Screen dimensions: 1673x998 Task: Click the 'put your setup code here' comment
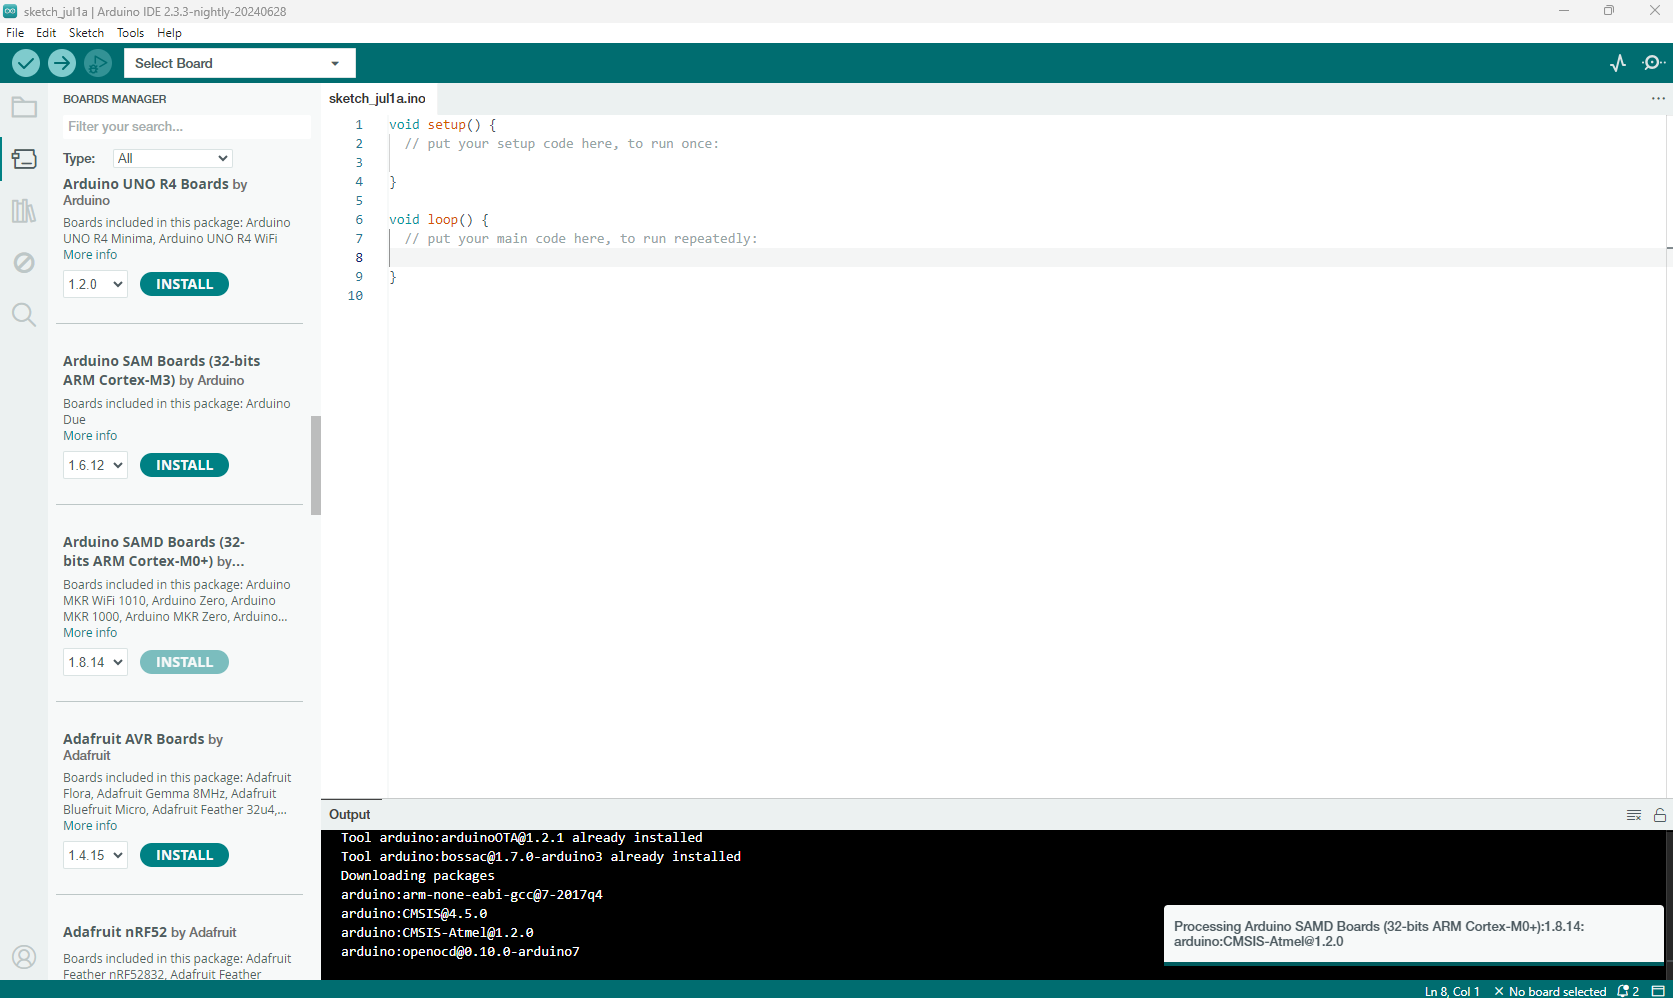click(562, 144)
